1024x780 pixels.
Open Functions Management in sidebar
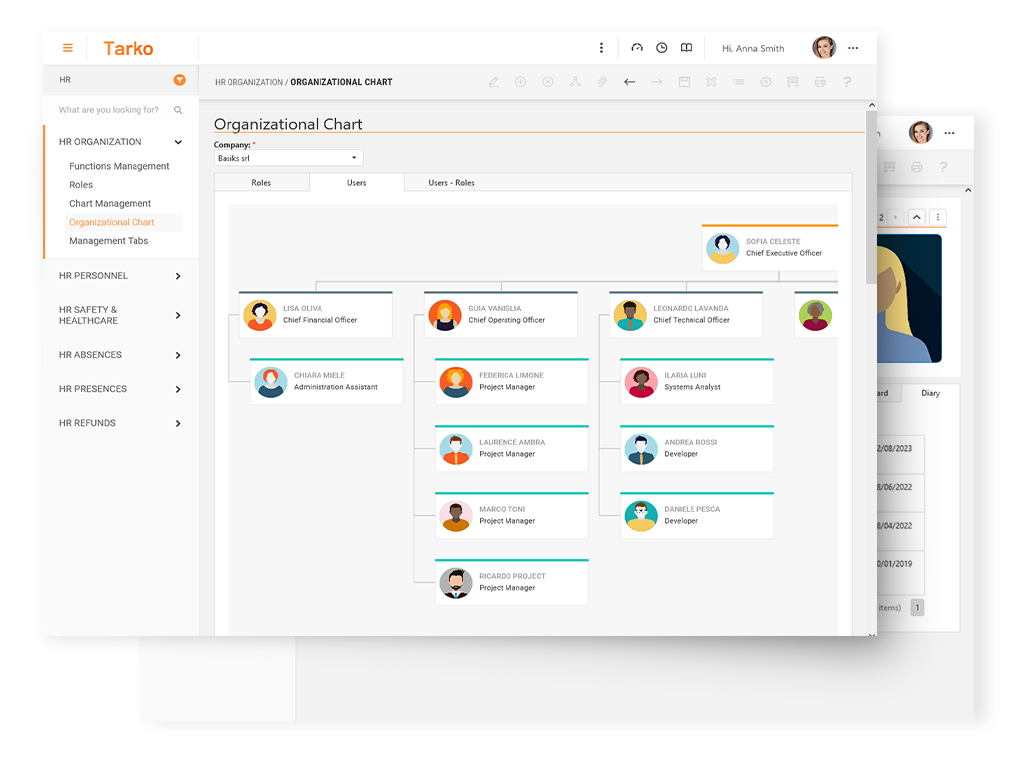(119, 166)
